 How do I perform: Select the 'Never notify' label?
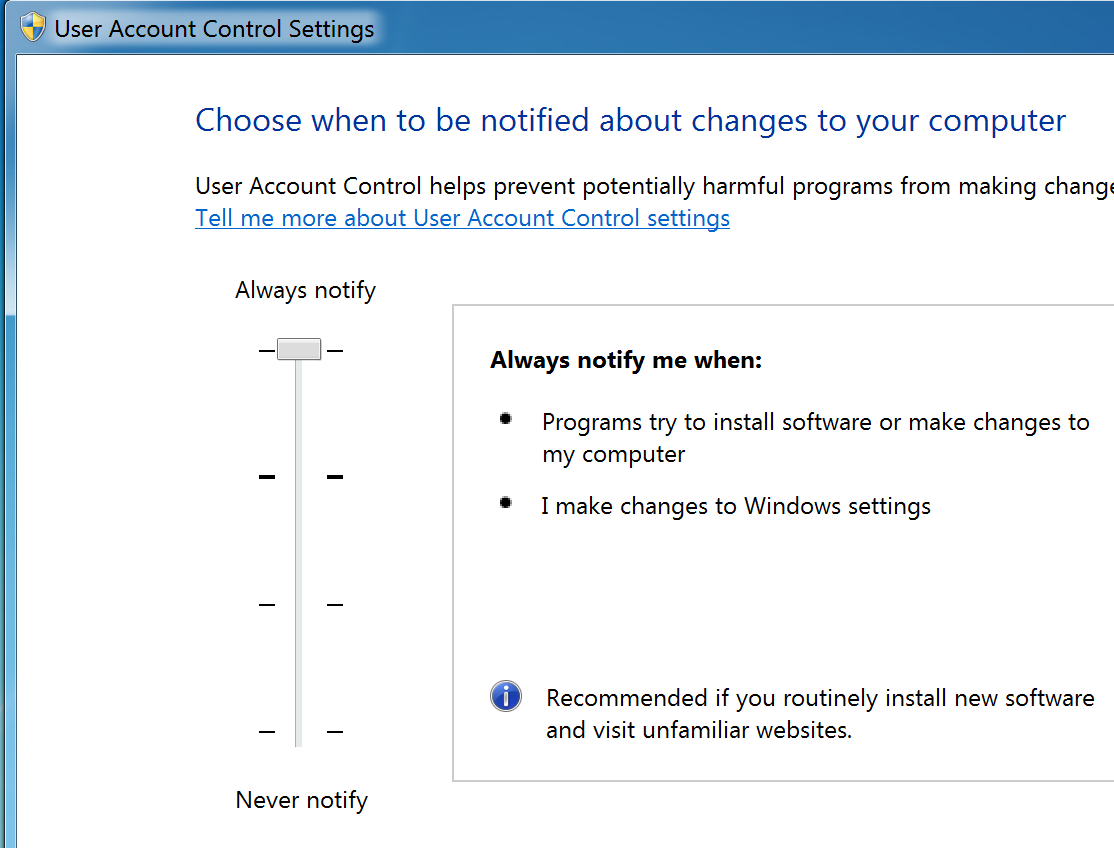point(302,800)
